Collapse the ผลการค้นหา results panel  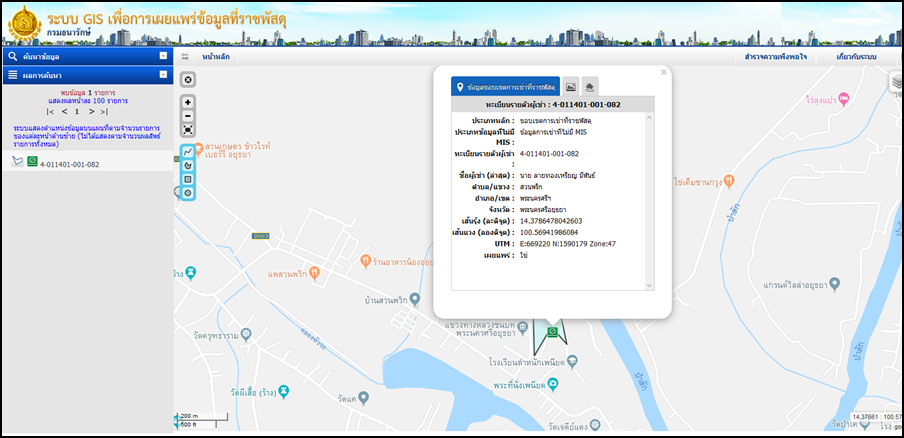[163, 74]
